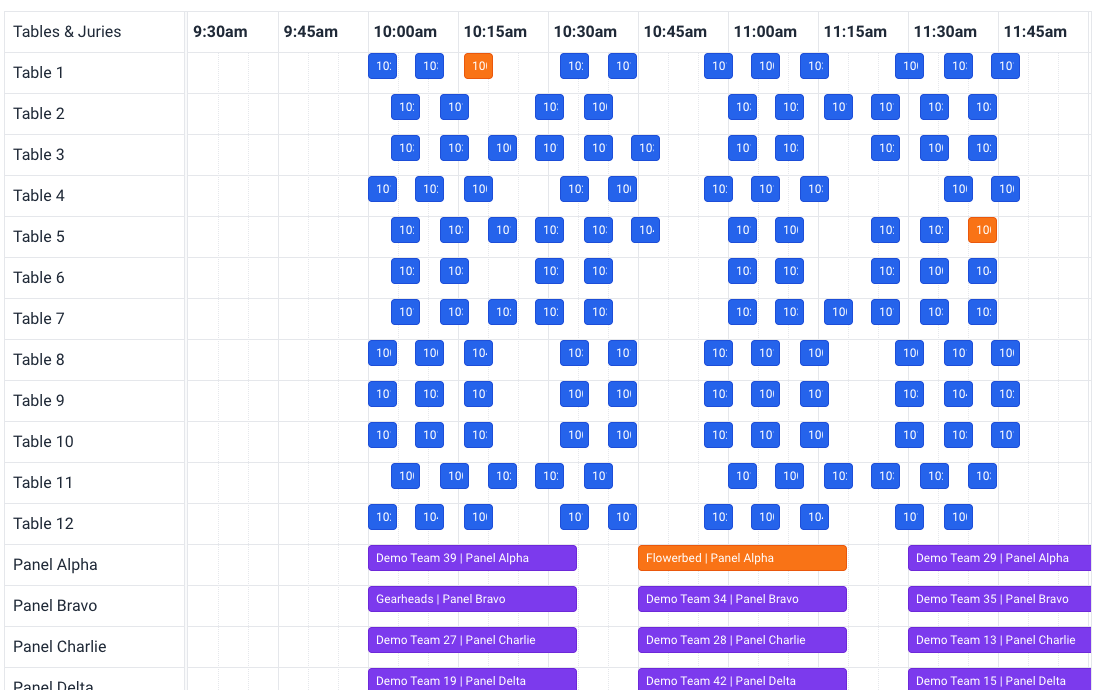Select the Table 6 row label

point(39,278)
